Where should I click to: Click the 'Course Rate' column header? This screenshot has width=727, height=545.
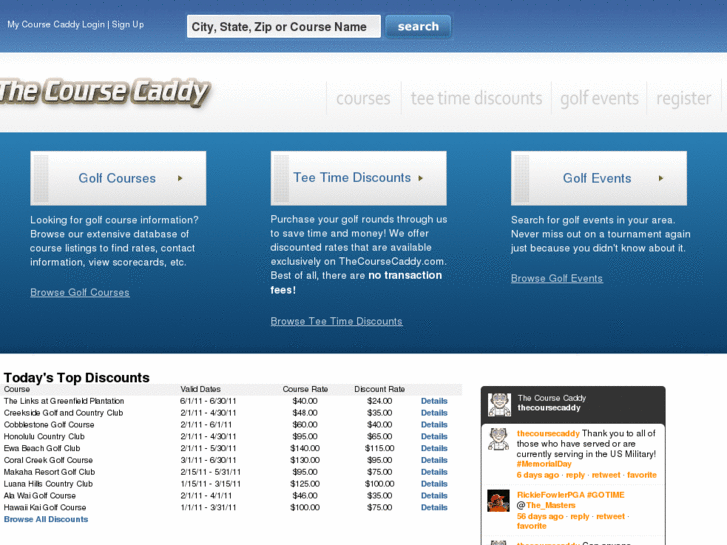point(305,389)
